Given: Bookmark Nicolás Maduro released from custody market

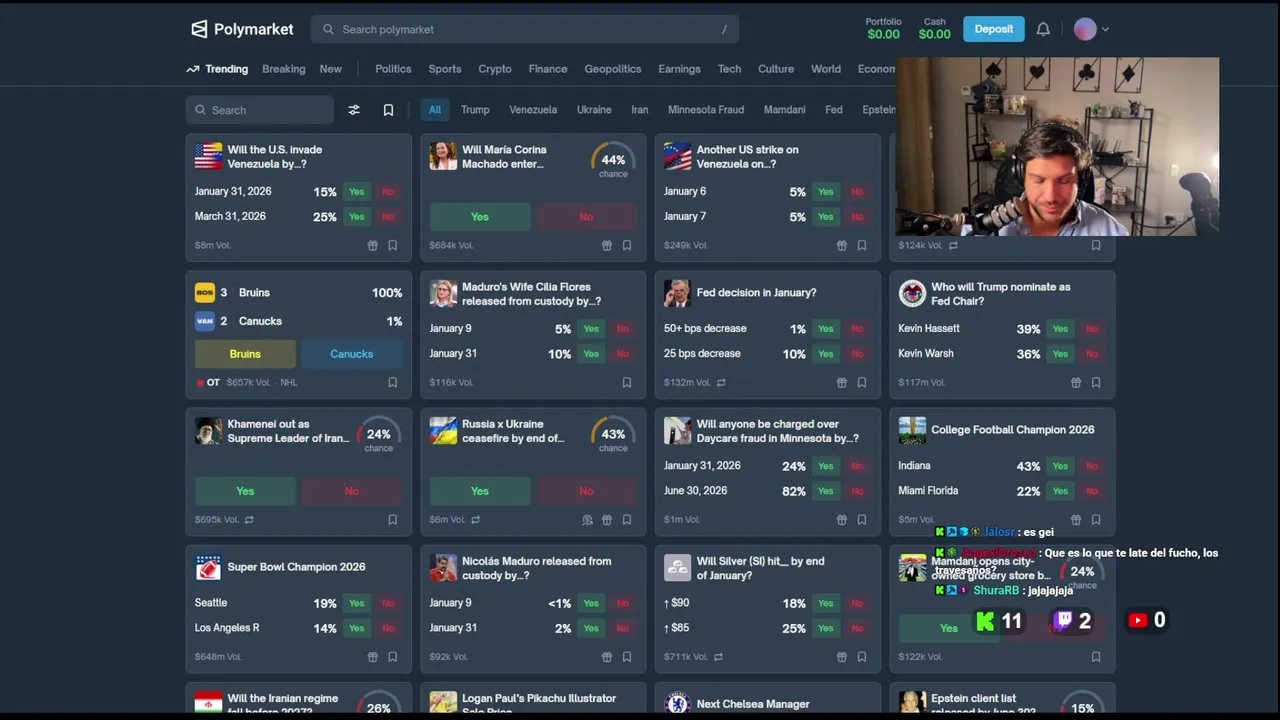Looking at the screenshot, I should point(627,656).
